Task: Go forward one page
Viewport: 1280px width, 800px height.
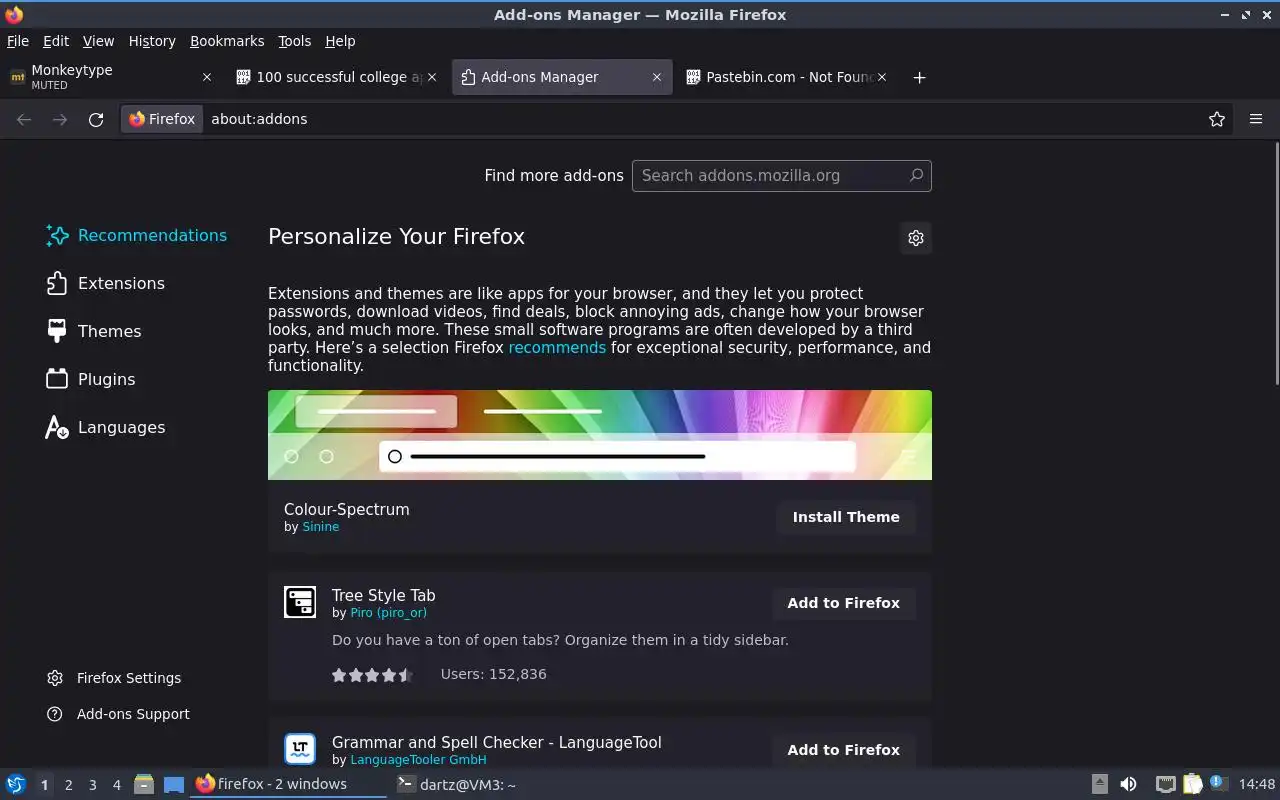Action: click(60, 119)
